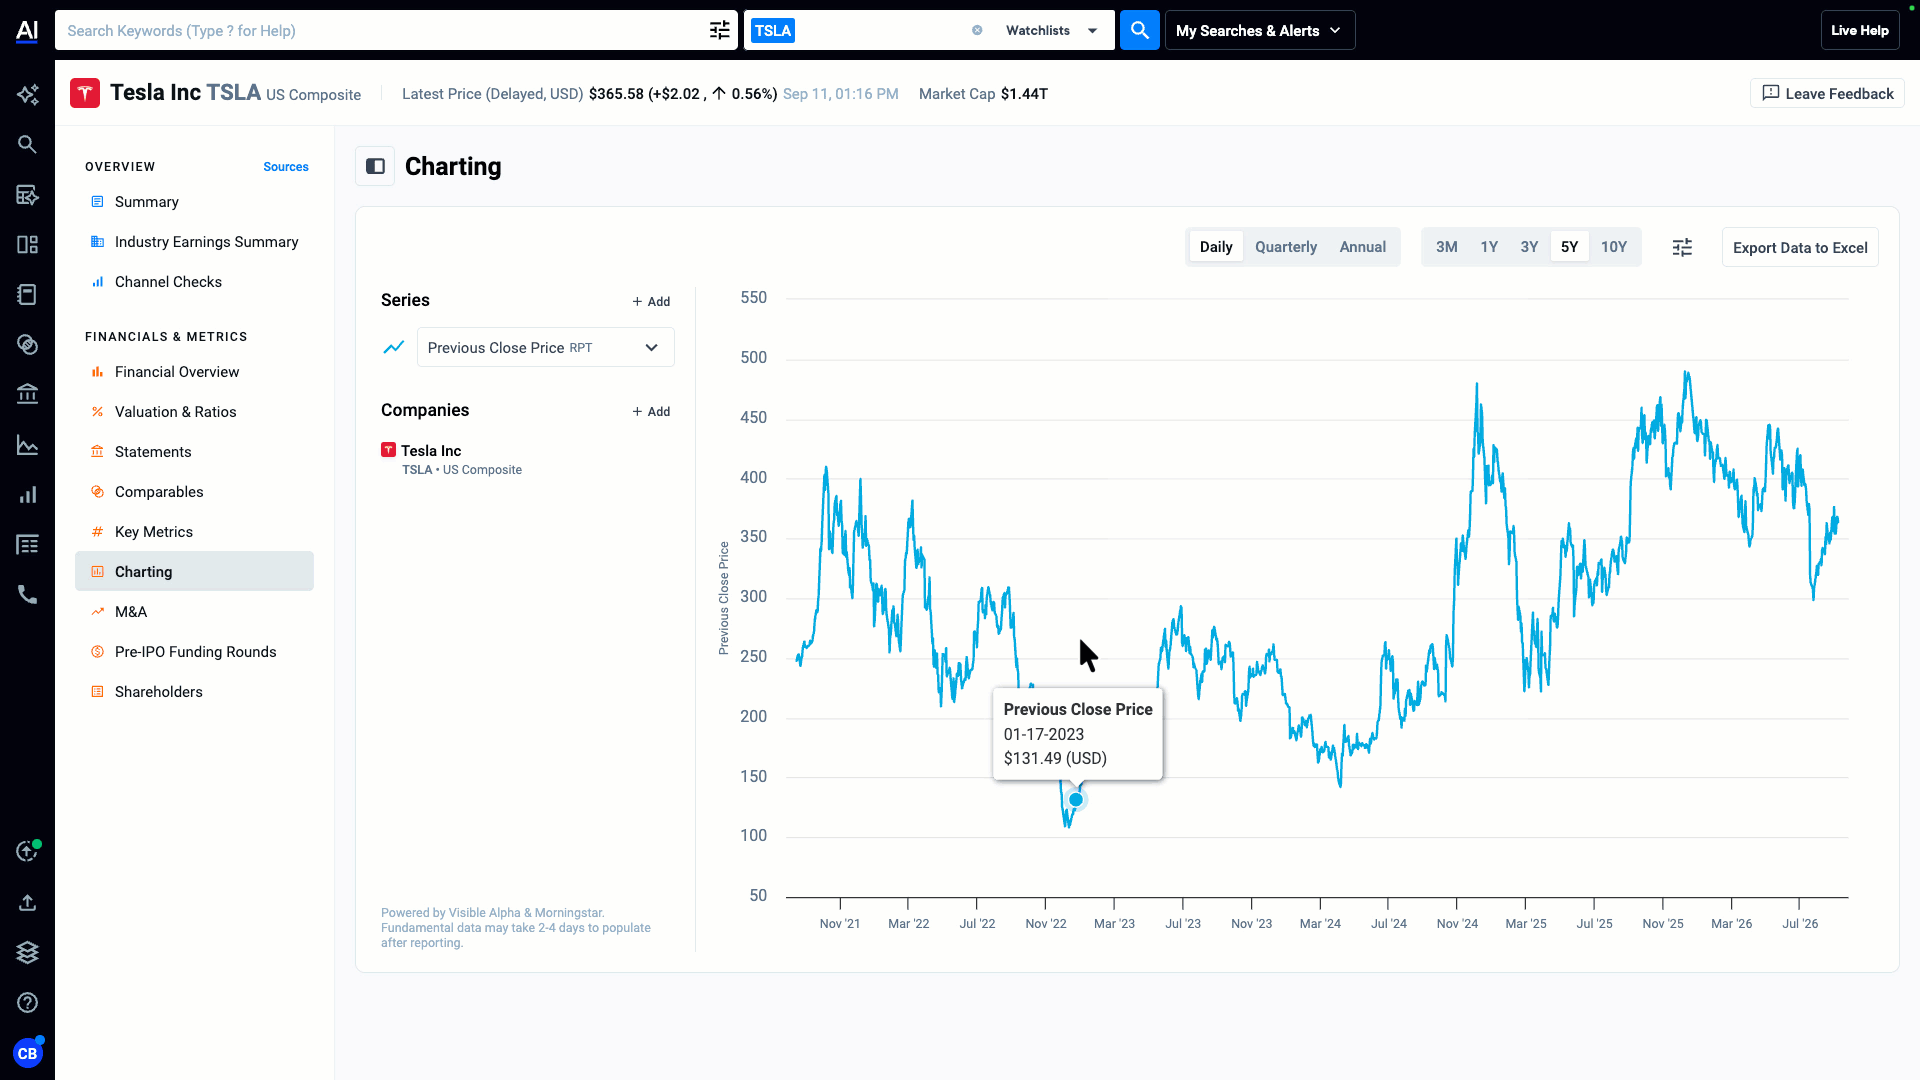Open chart settings sliders icon

pos(1682,247)
